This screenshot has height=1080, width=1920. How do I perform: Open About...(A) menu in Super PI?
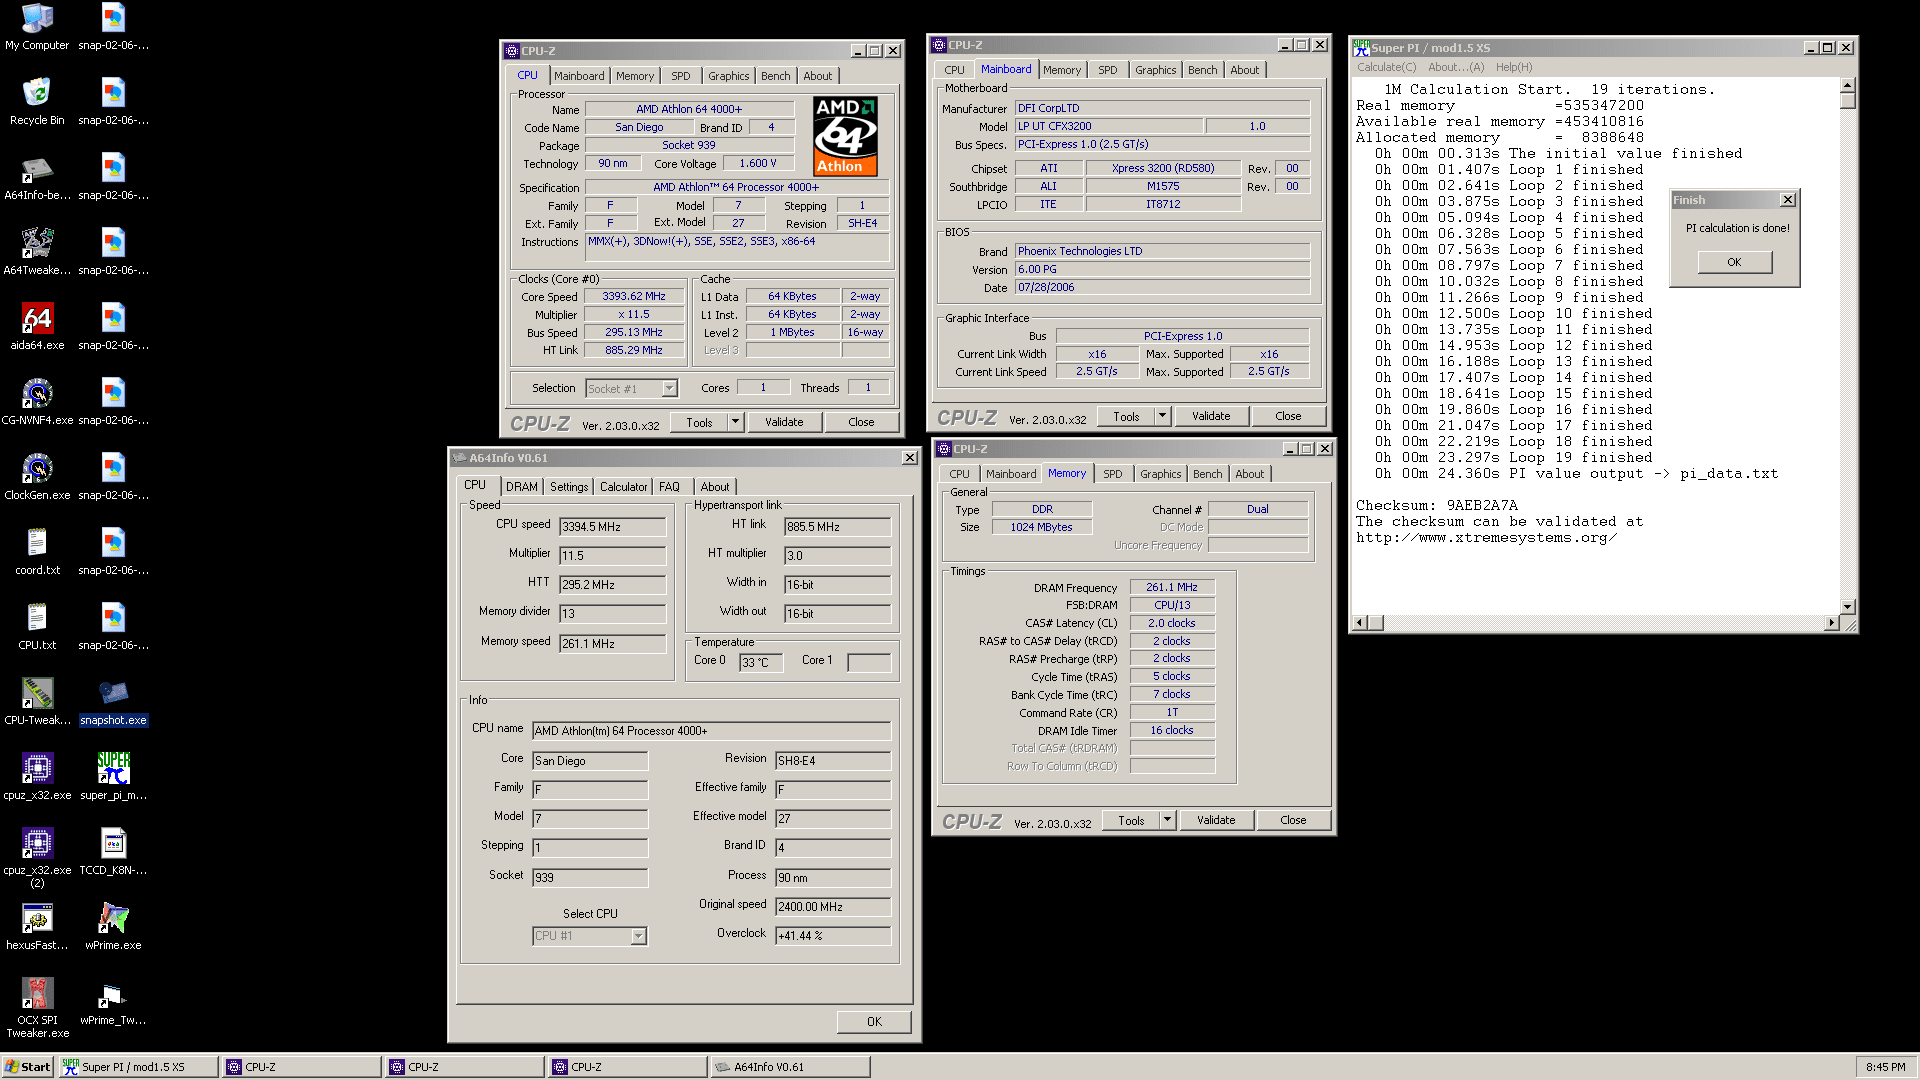(1456, 67)
